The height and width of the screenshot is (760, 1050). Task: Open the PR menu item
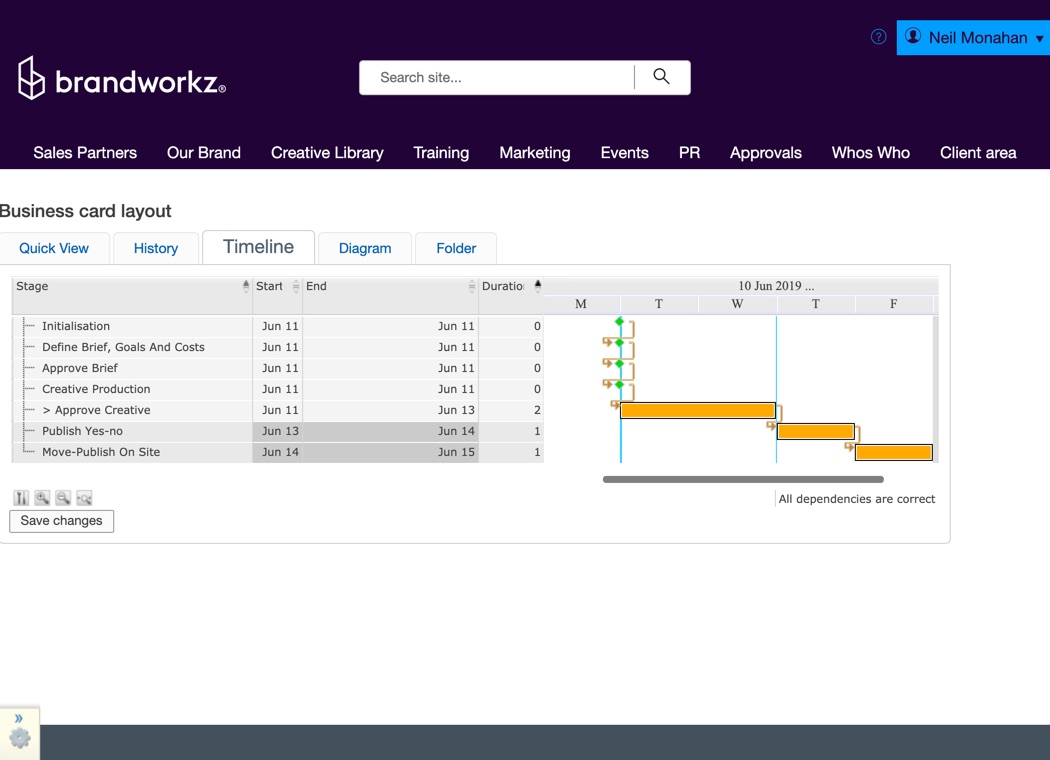(690, 153)
